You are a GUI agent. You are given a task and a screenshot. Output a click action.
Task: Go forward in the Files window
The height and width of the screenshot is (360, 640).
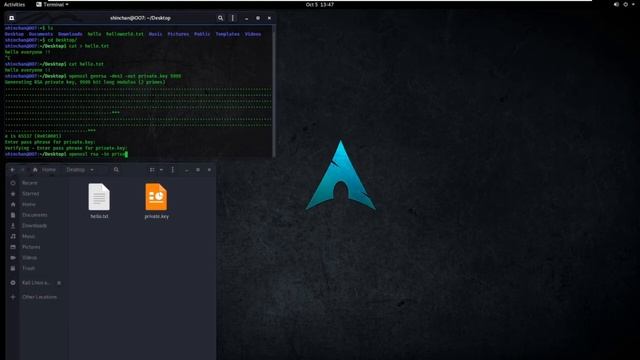(x=23, y=170)
